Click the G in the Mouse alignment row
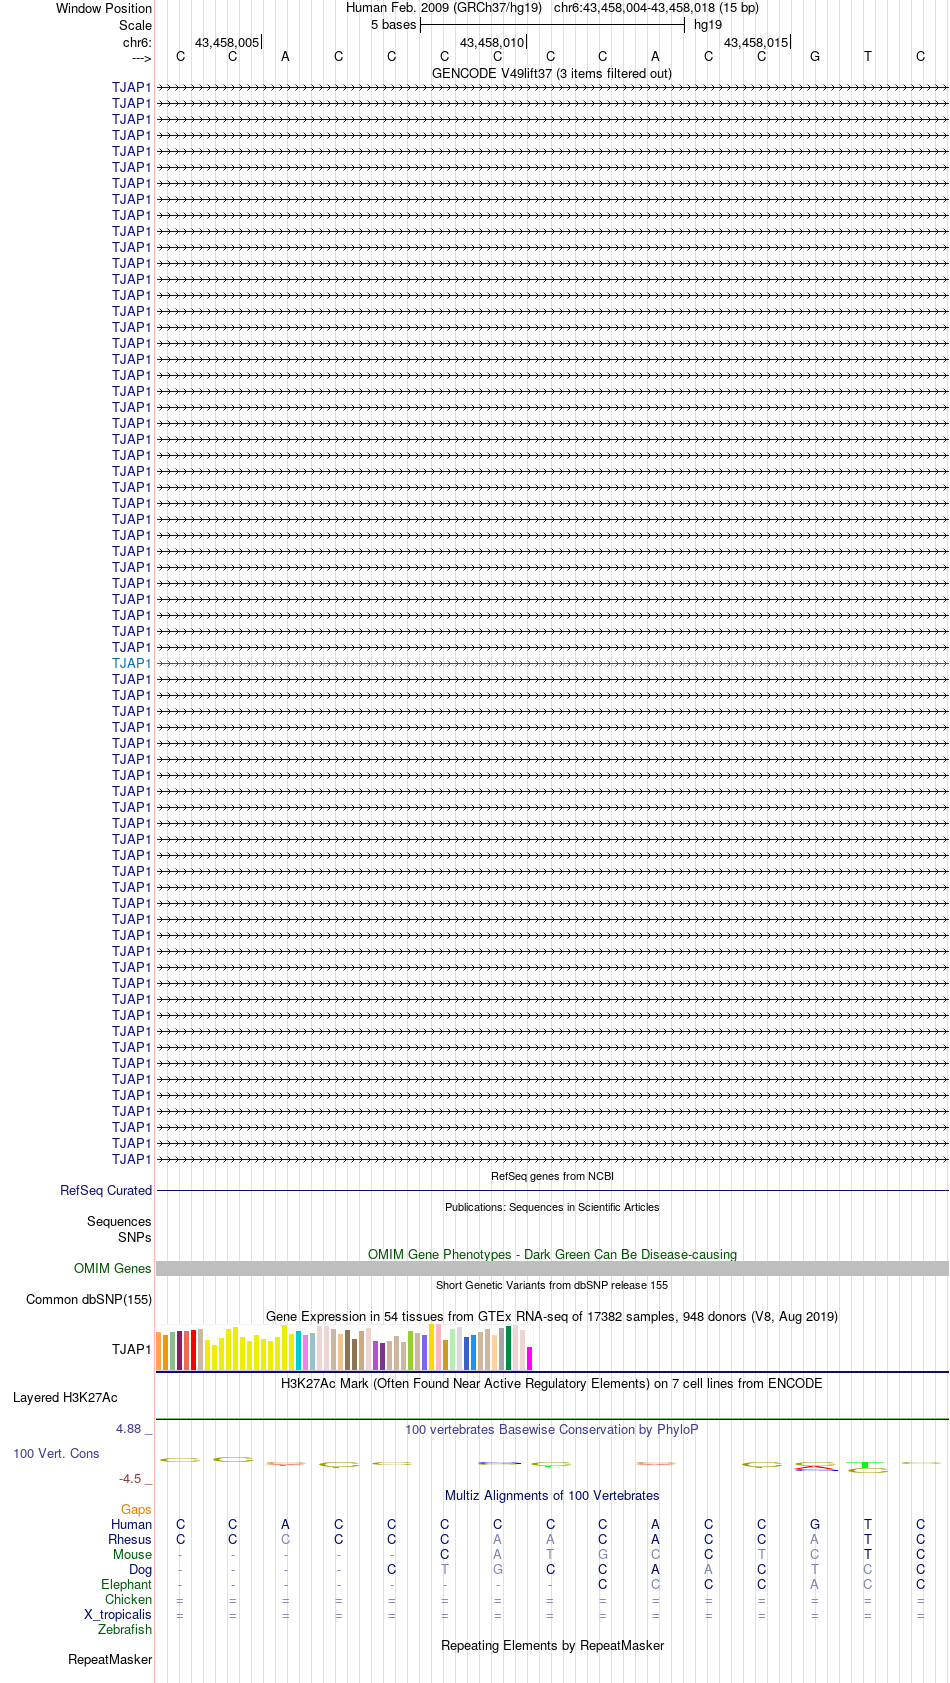 click(x=603, y=1555)
